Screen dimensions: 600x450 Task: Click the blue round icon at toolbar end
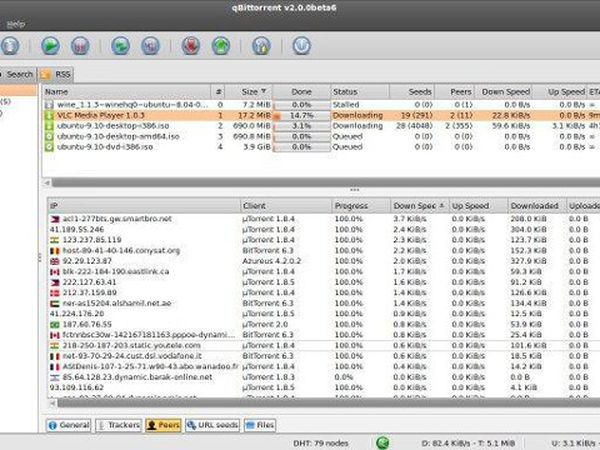point(300,45)
